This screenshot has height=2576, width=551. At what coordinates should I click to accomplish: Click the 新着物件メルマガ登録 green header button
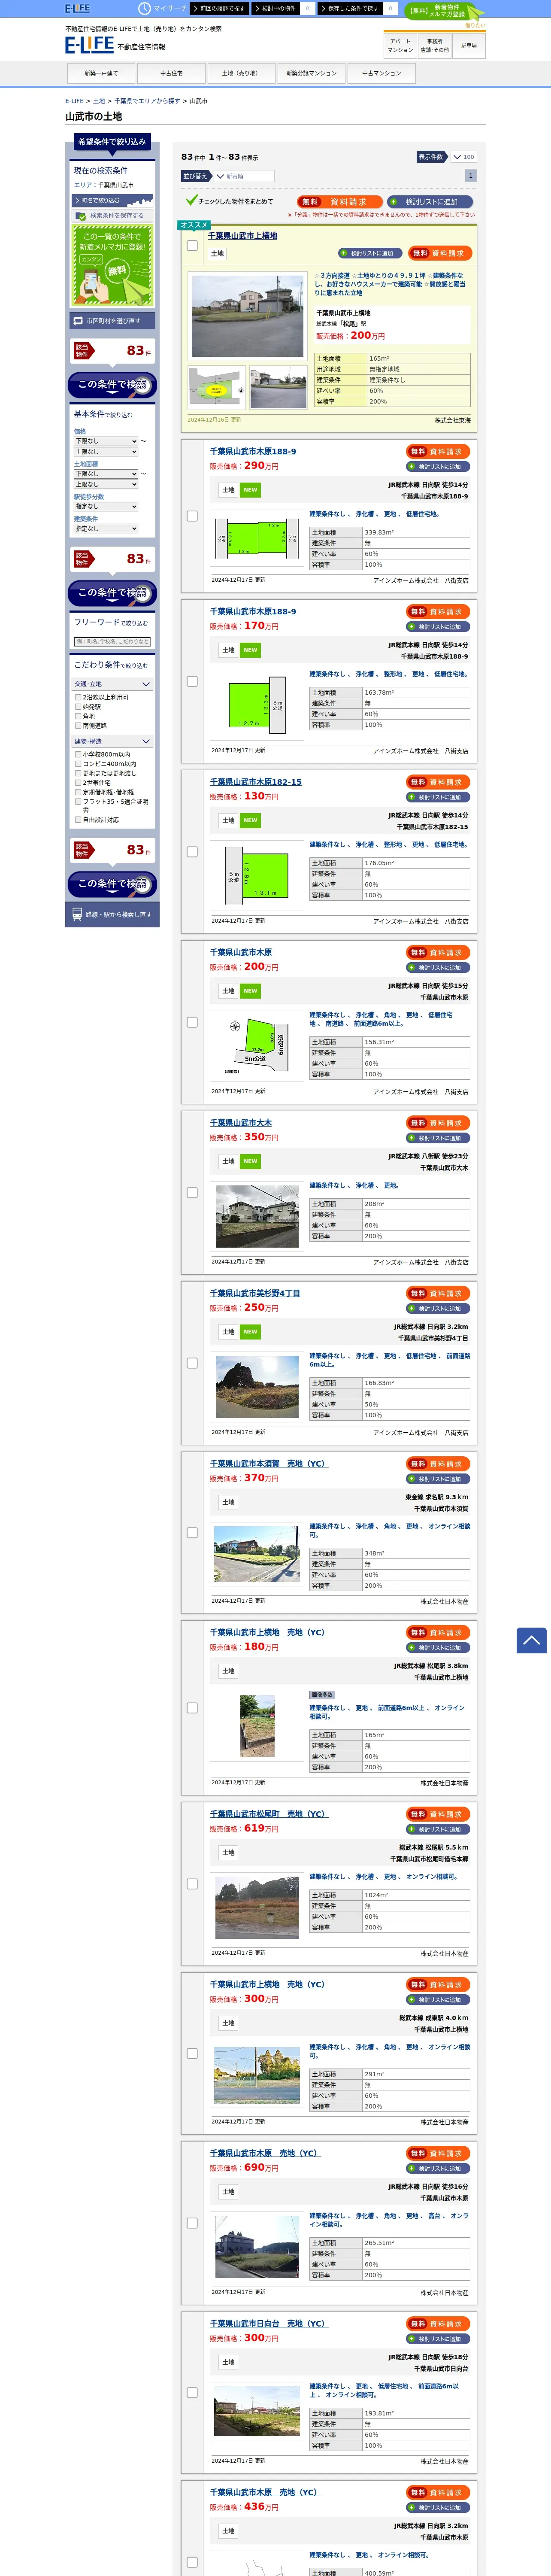point(444,11)
